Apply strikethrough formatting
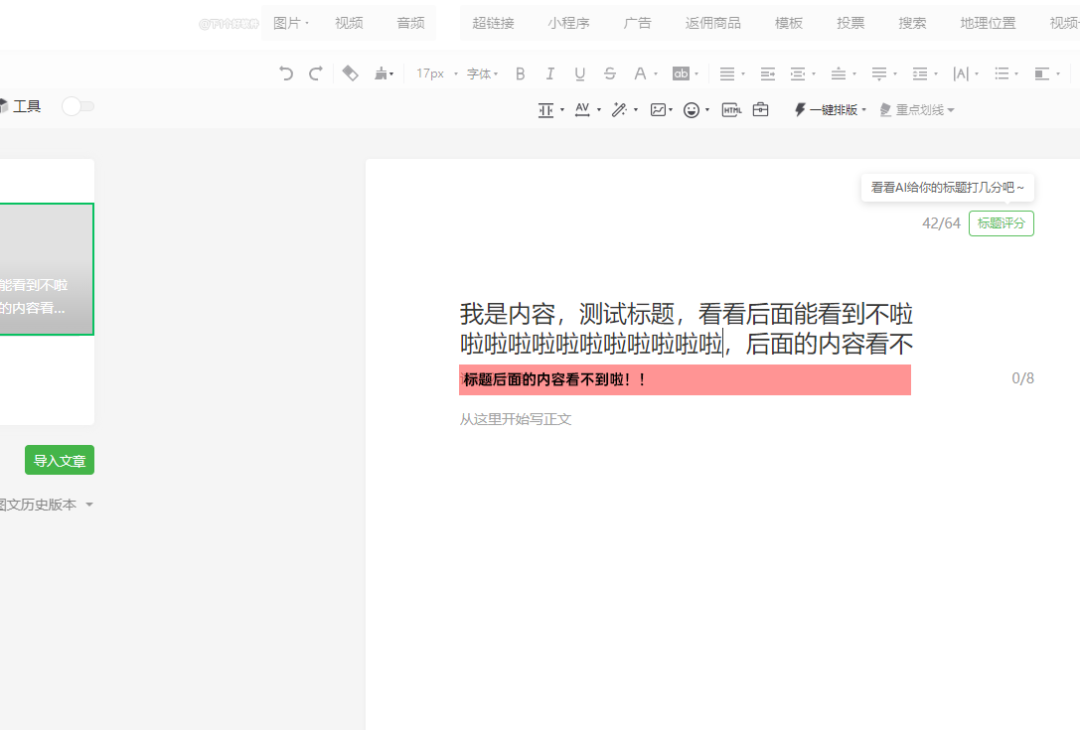Screen dimensions: 1080x730 point(610,73)
